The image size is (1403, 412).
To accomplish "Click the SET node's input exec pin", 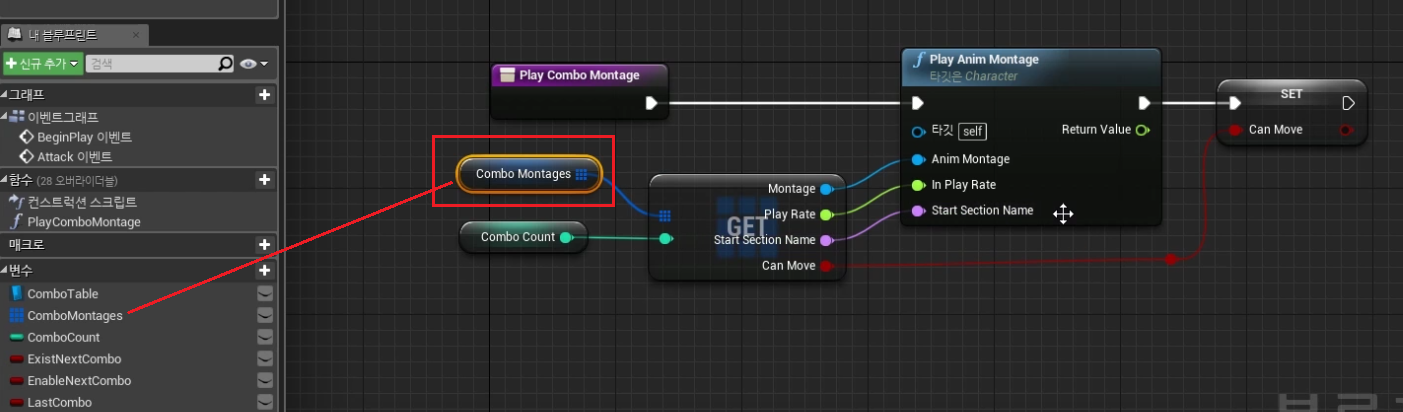I will click(x=1235, y=102).
